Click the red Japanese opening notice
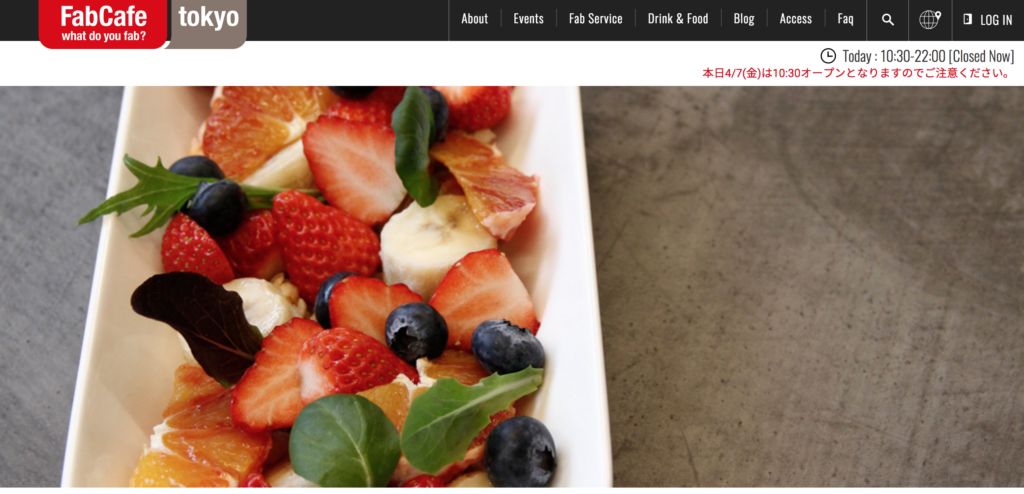 857,73
